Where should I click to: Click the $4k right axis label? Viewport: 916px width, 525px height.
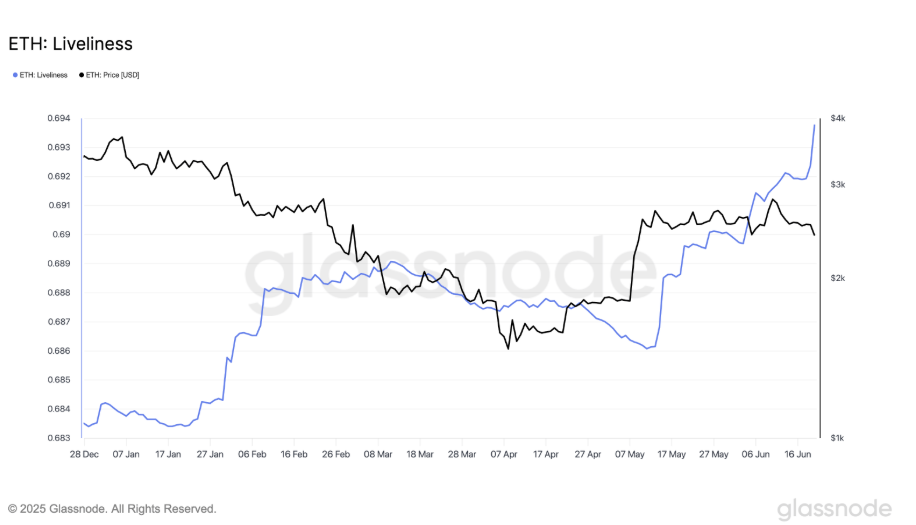[x=838, y=118]
